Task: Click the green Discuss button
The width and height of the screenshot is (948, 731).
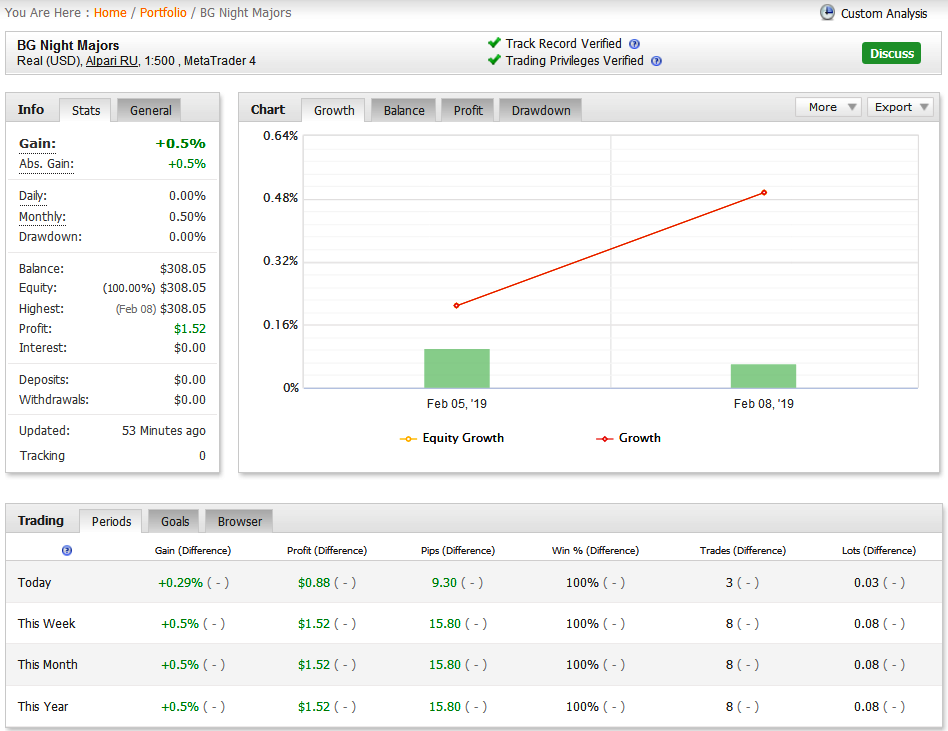Action: (x=891, y=53)
